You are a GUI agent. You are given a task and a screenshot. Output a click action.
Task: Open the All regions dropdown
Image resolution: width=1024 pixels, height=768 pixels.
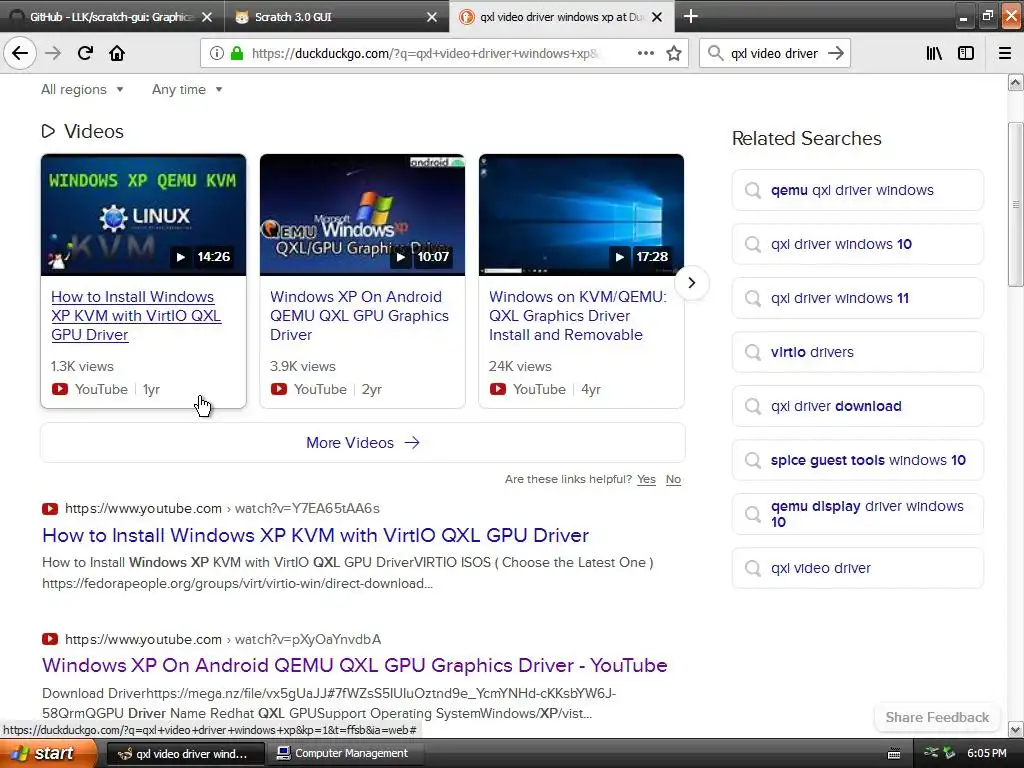click(82, 89)
